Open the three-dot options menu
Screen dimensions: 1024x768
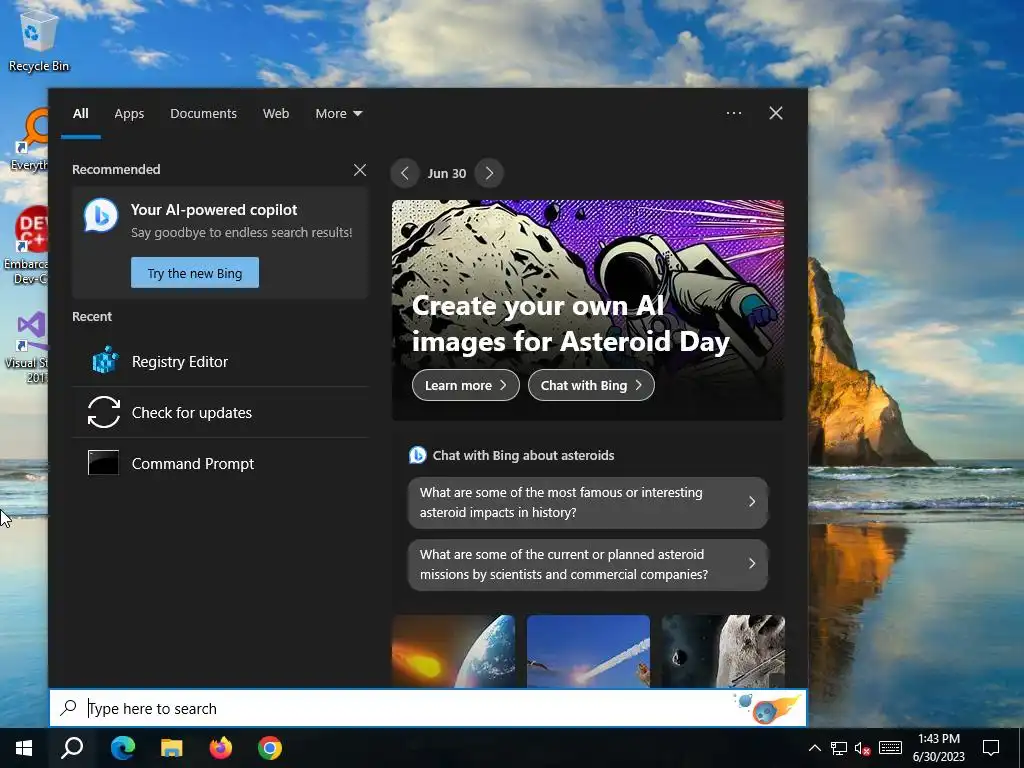pyautogui.click(x=734, y=113)
